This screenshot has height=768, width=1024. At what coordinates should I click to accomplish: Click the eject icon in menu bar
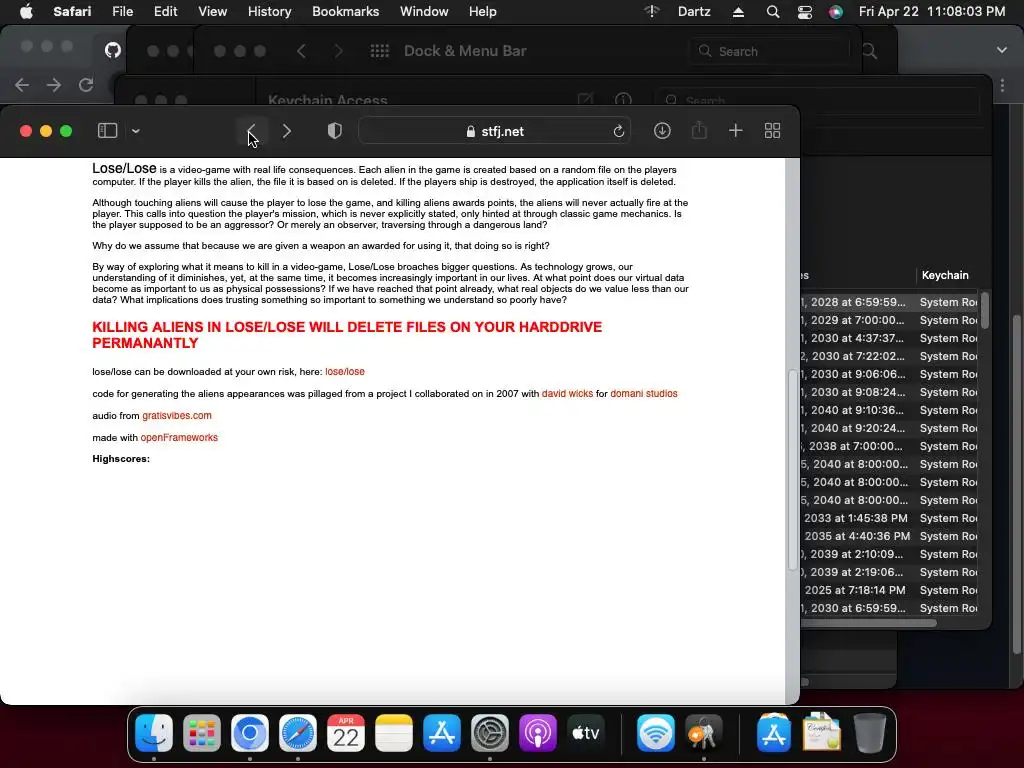[x=738, y=12]
